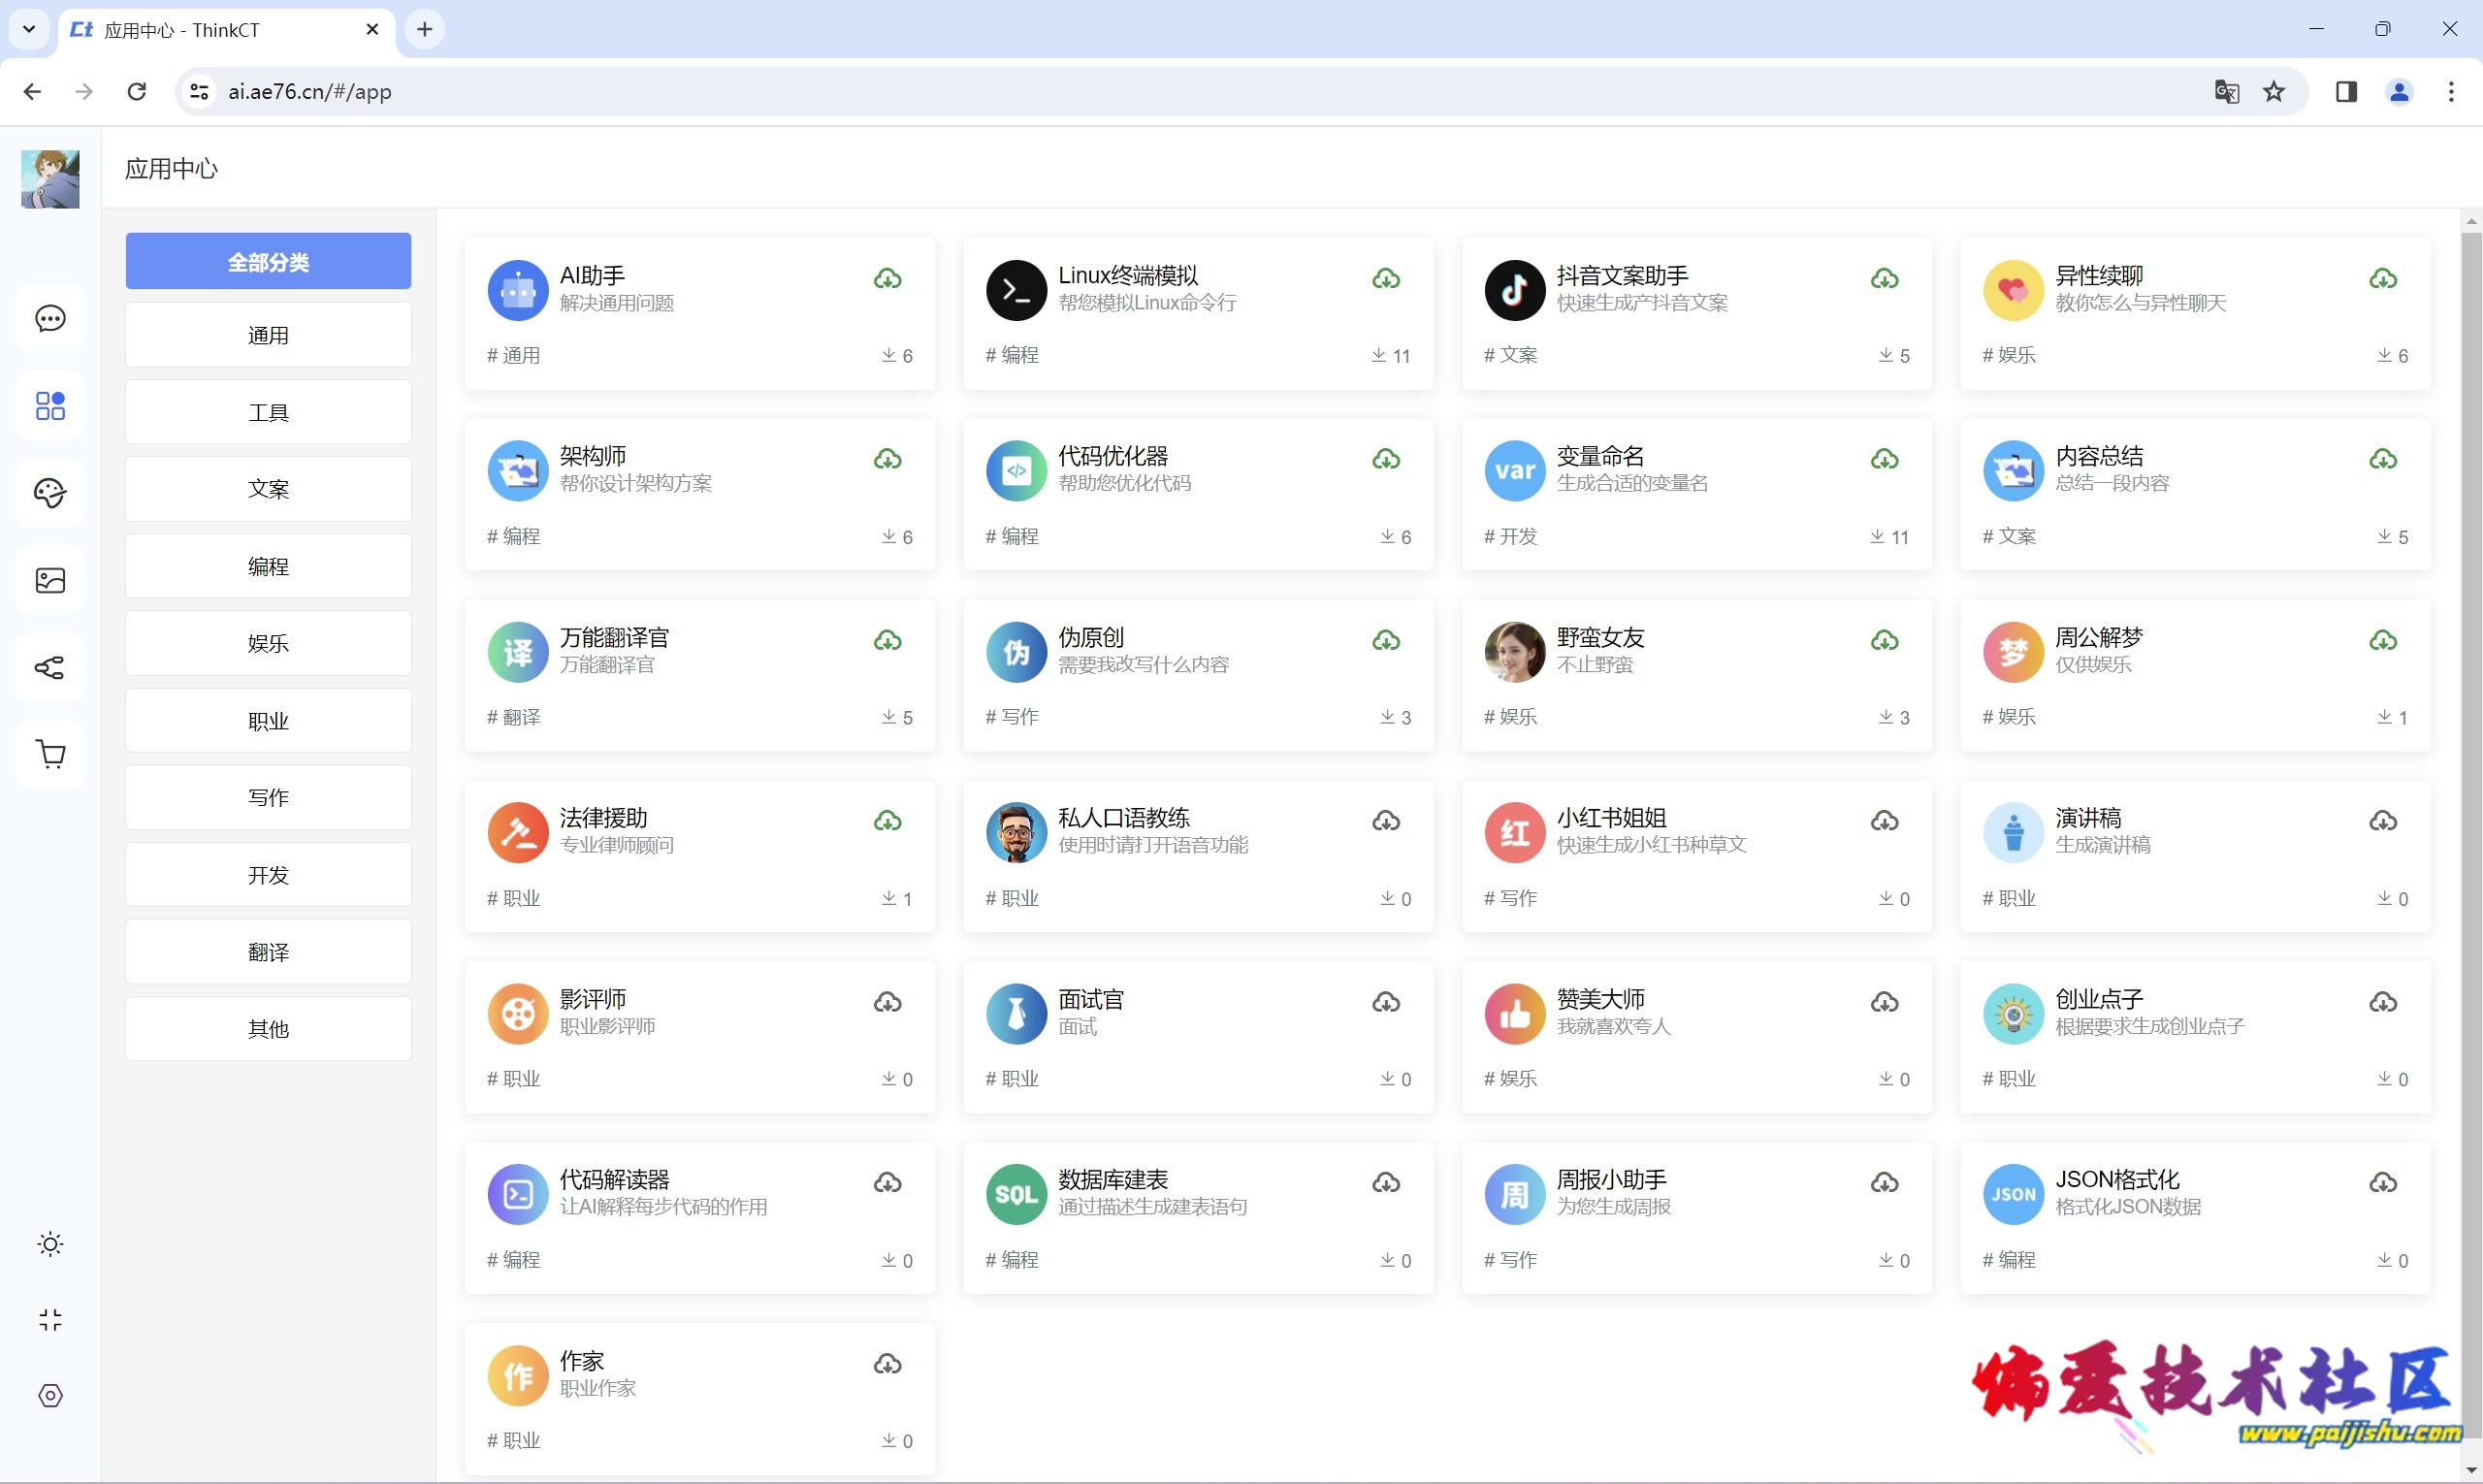Viewport: 2483px width, 1484px height.
Task: Click the cloud icon on 变量命名 card
Action: tap(1885, 460)
